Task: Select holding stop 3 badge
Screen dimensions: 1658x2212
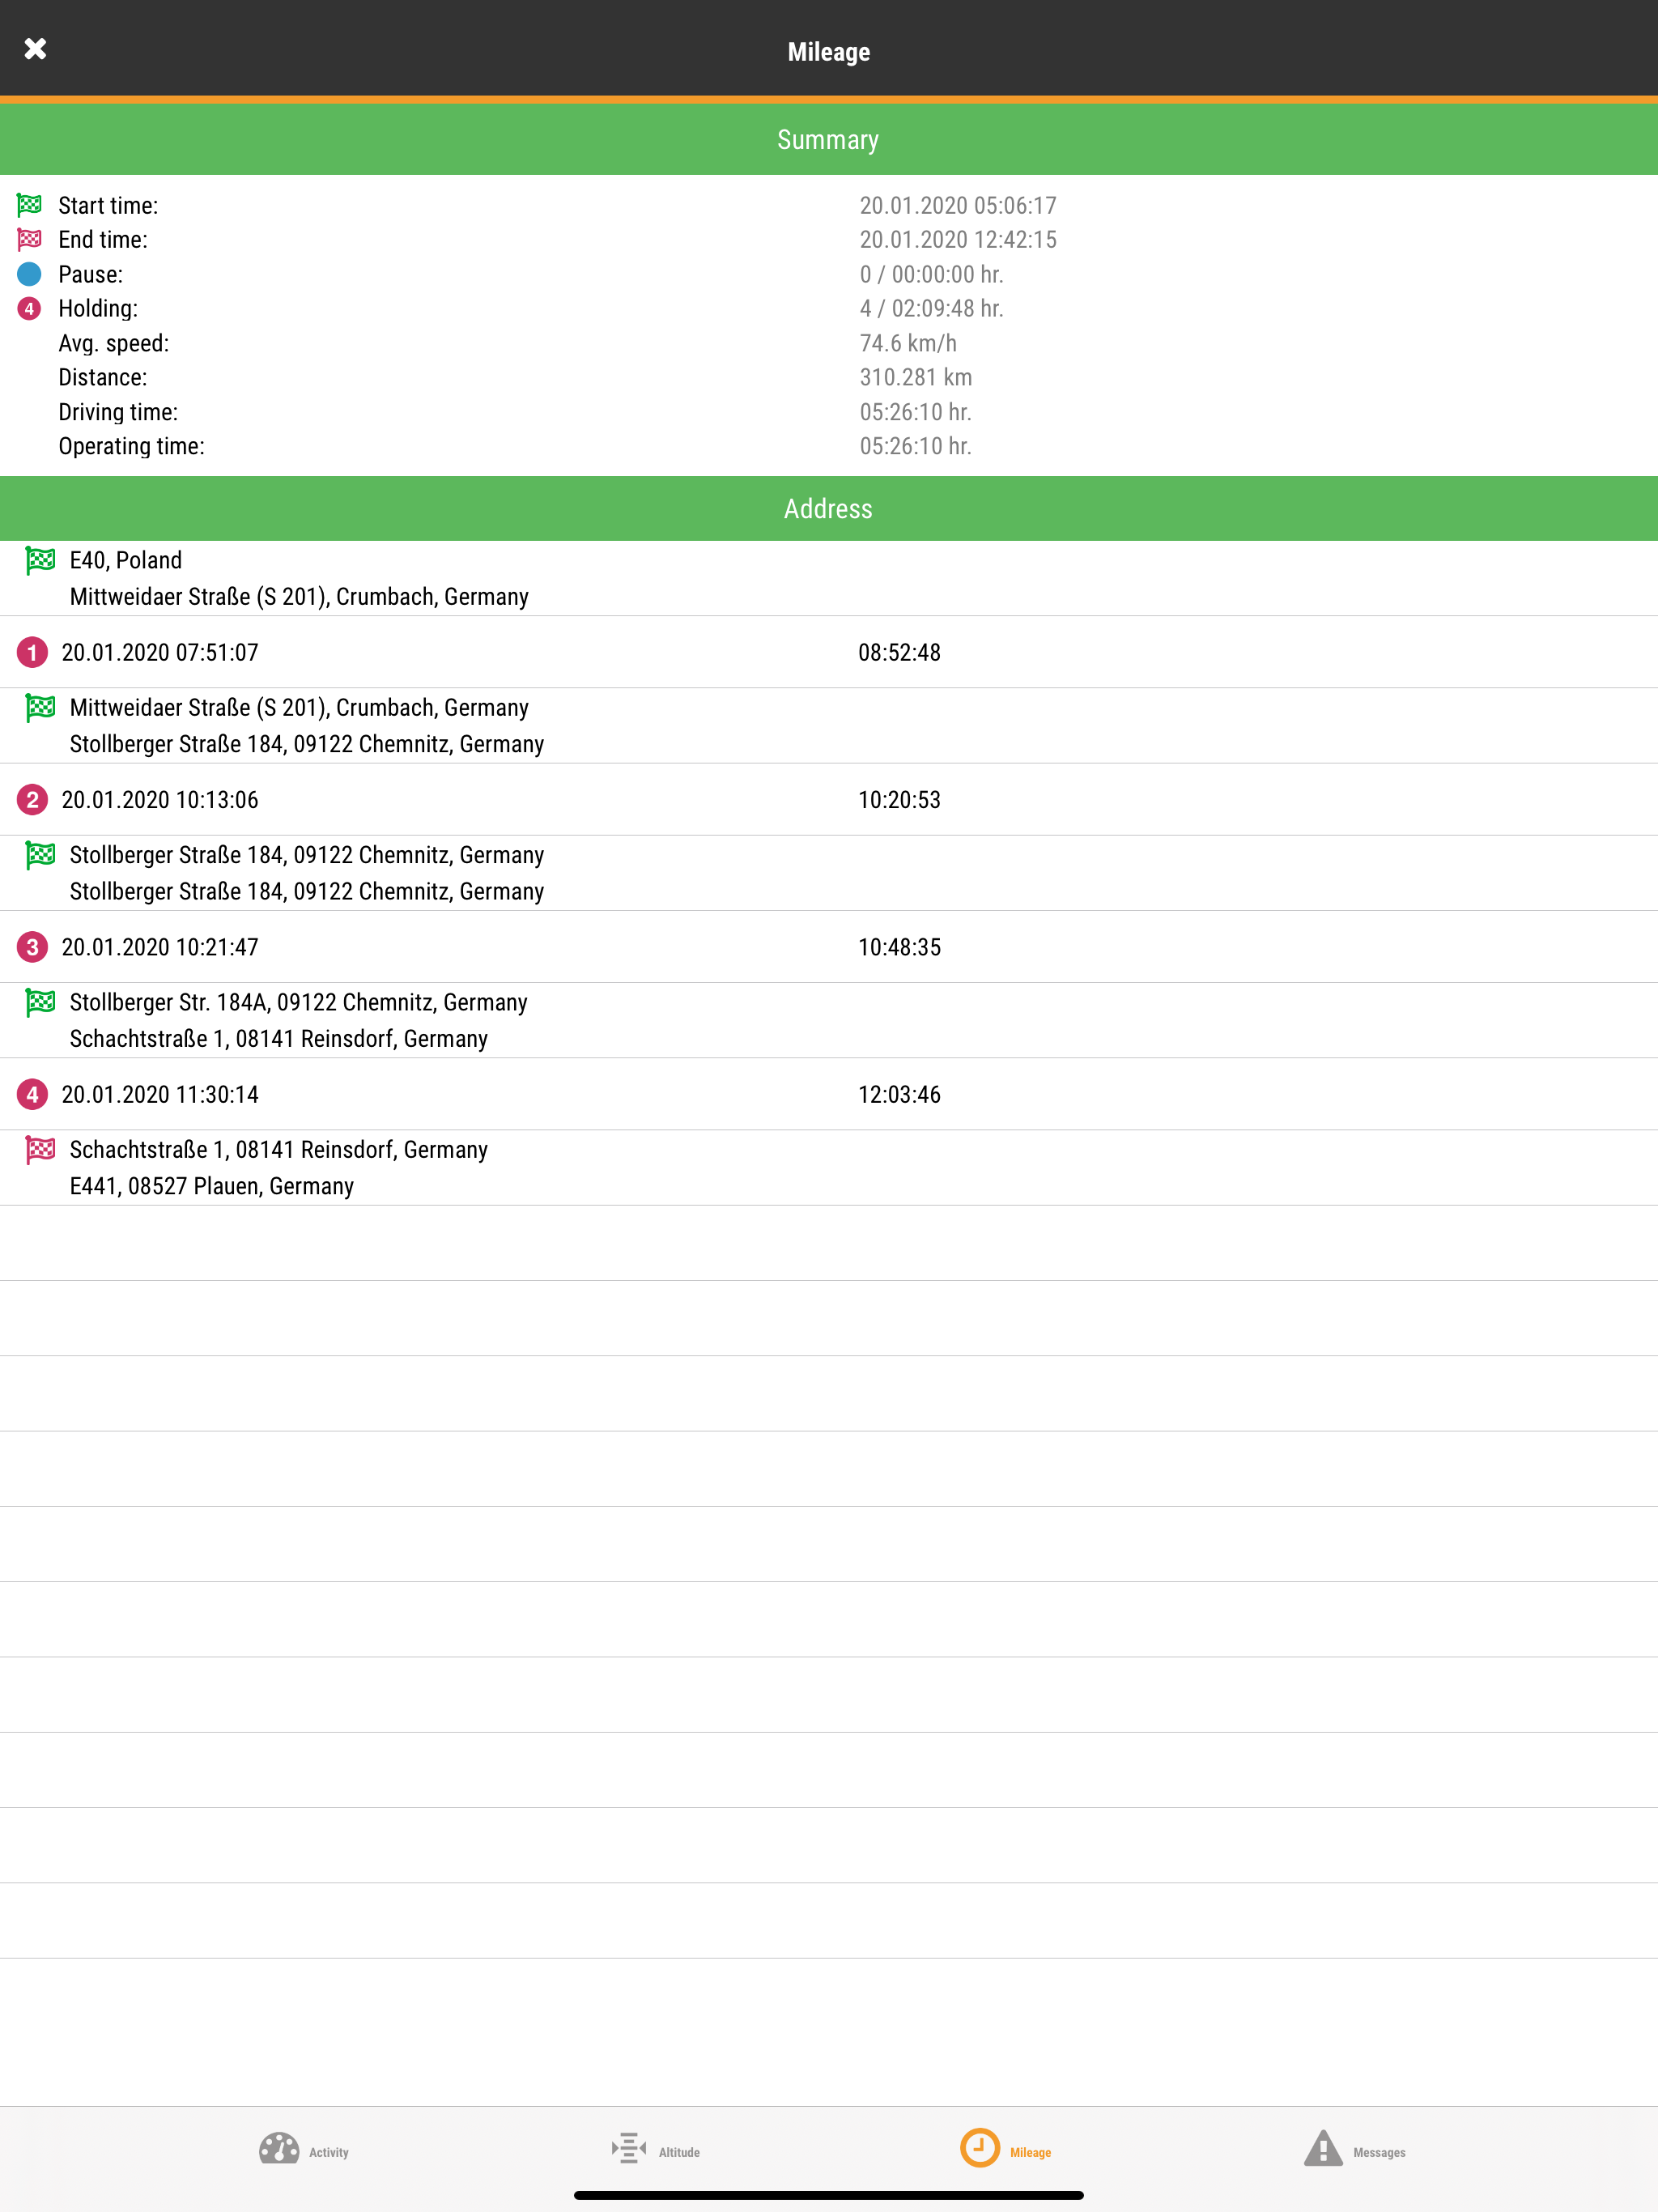Action: click(x=32, y=947)
